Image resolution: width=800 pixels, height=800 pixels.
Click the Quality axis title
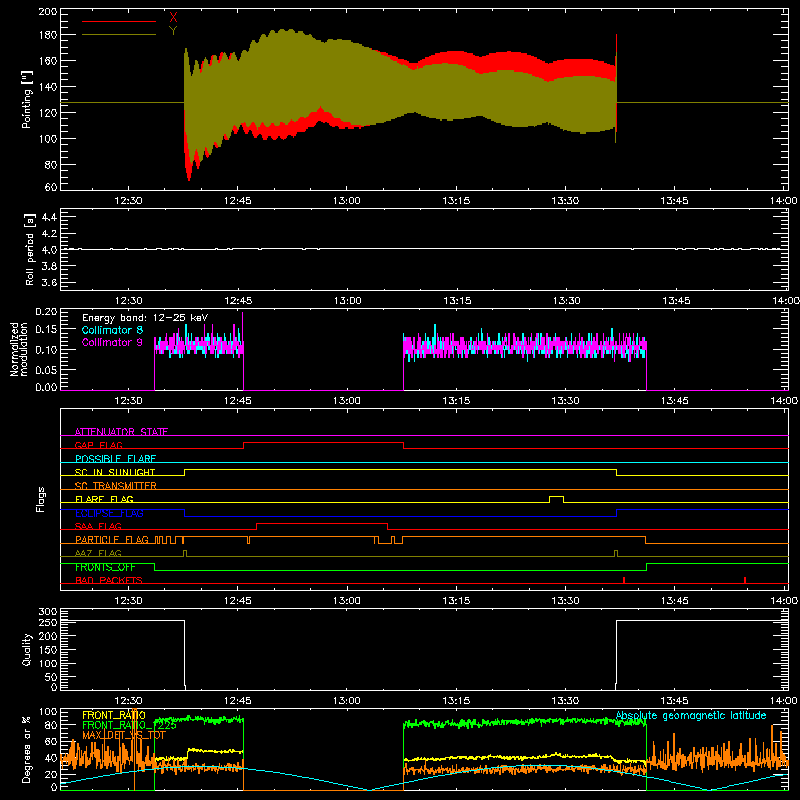tap(27, 649)
